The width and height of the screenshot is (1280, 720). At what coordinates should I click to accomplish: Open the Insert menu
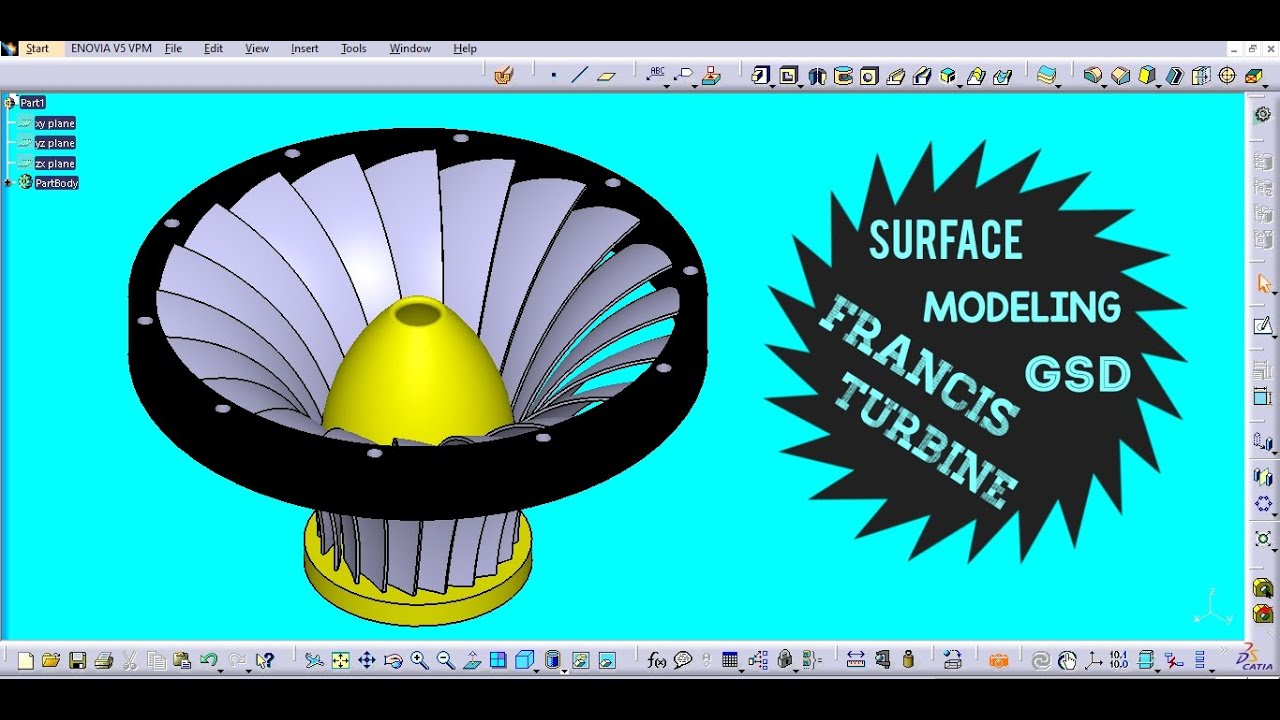point(305,48)
